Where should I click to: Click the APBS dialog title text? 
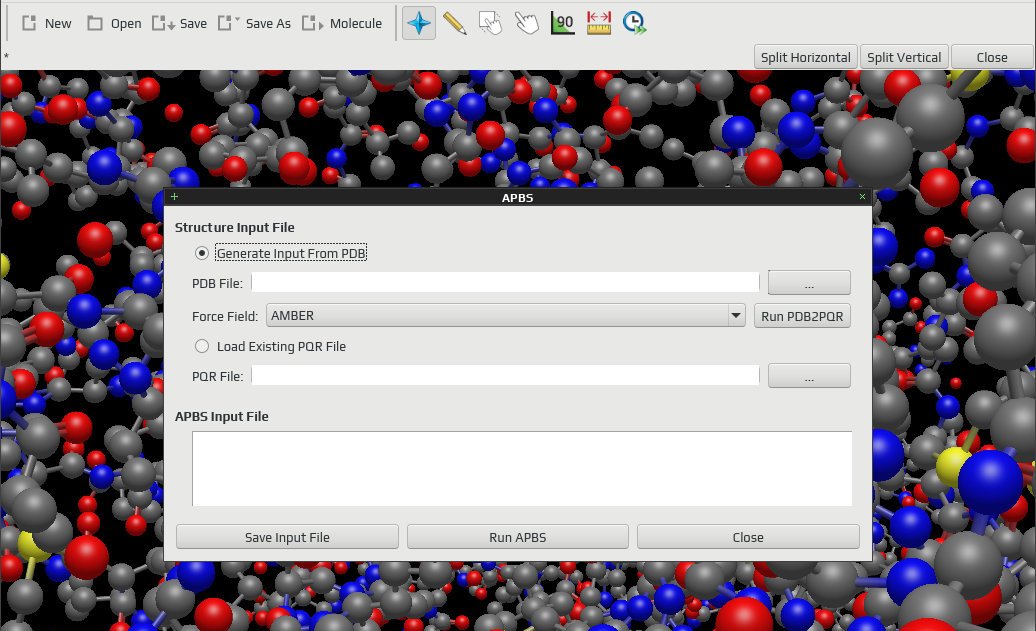tap(517, 198)
